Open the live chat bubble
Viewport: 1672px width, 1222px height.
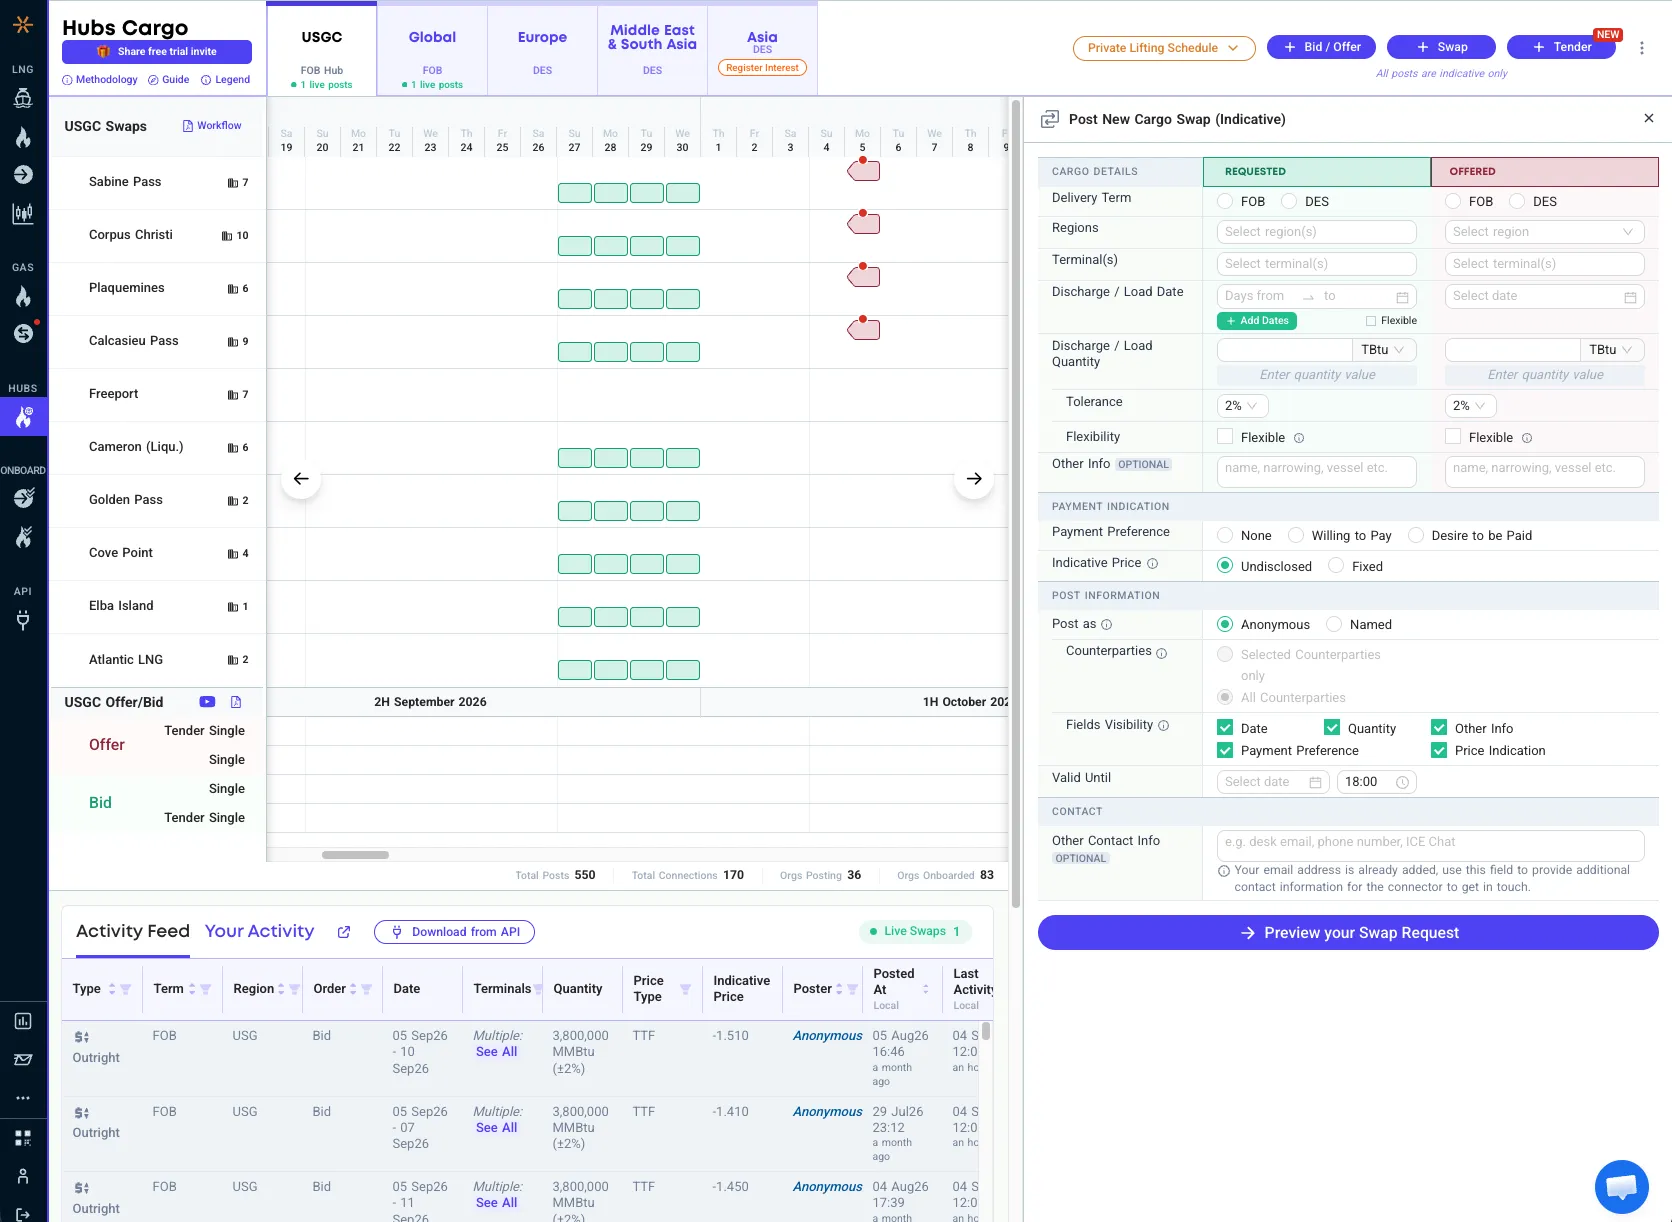point(1621,1186)
